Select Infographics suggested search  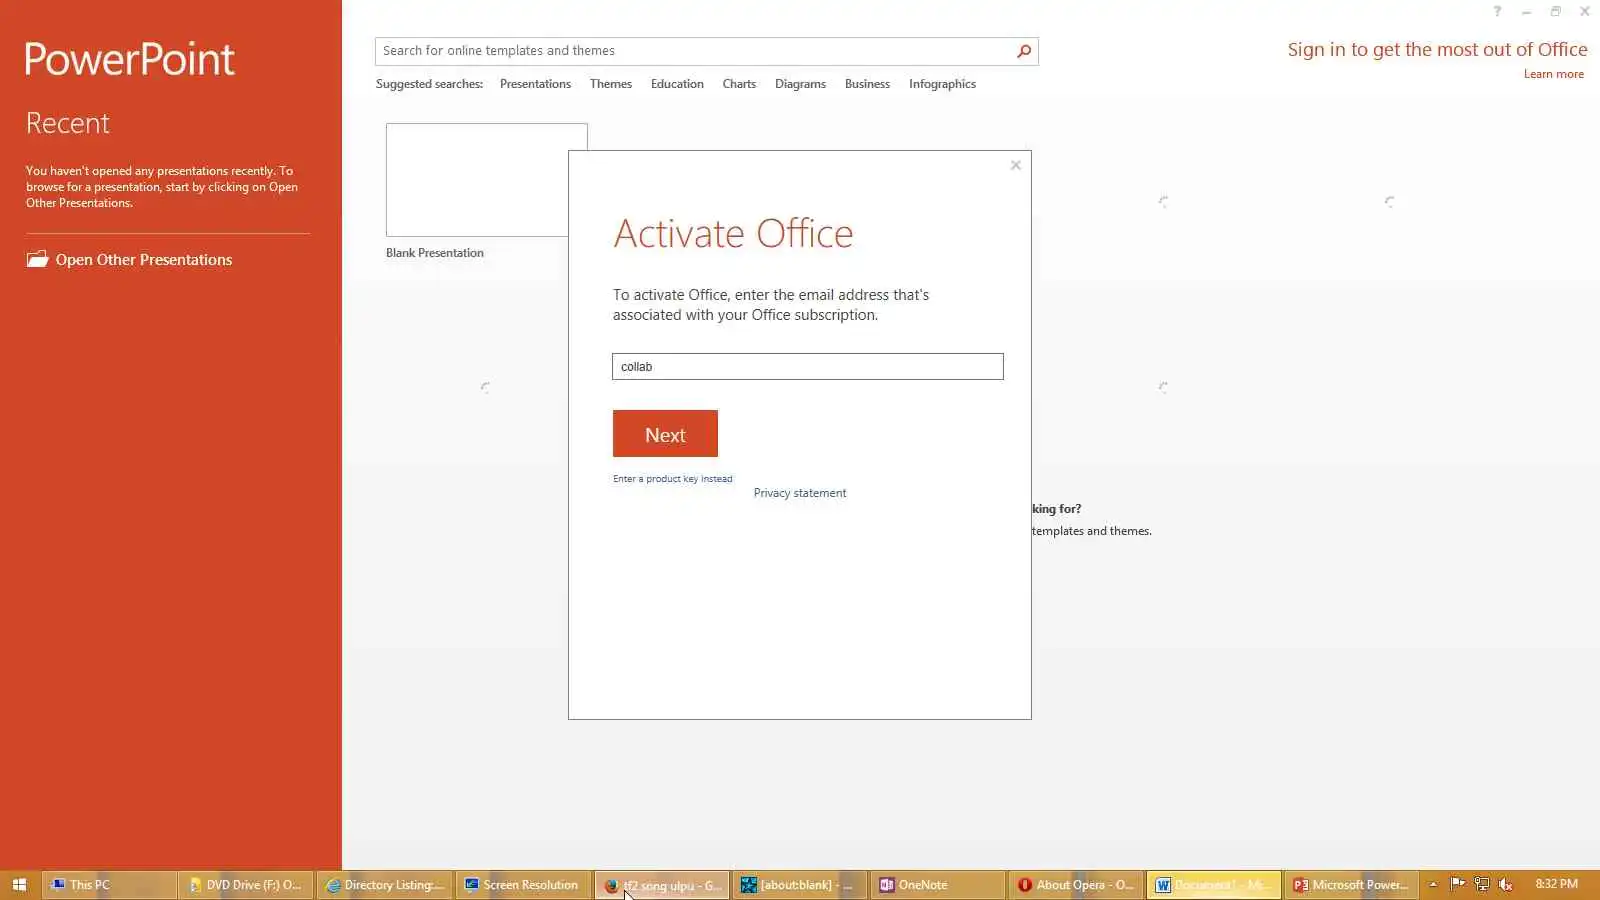pyautogui.click(x=942, y=84)
